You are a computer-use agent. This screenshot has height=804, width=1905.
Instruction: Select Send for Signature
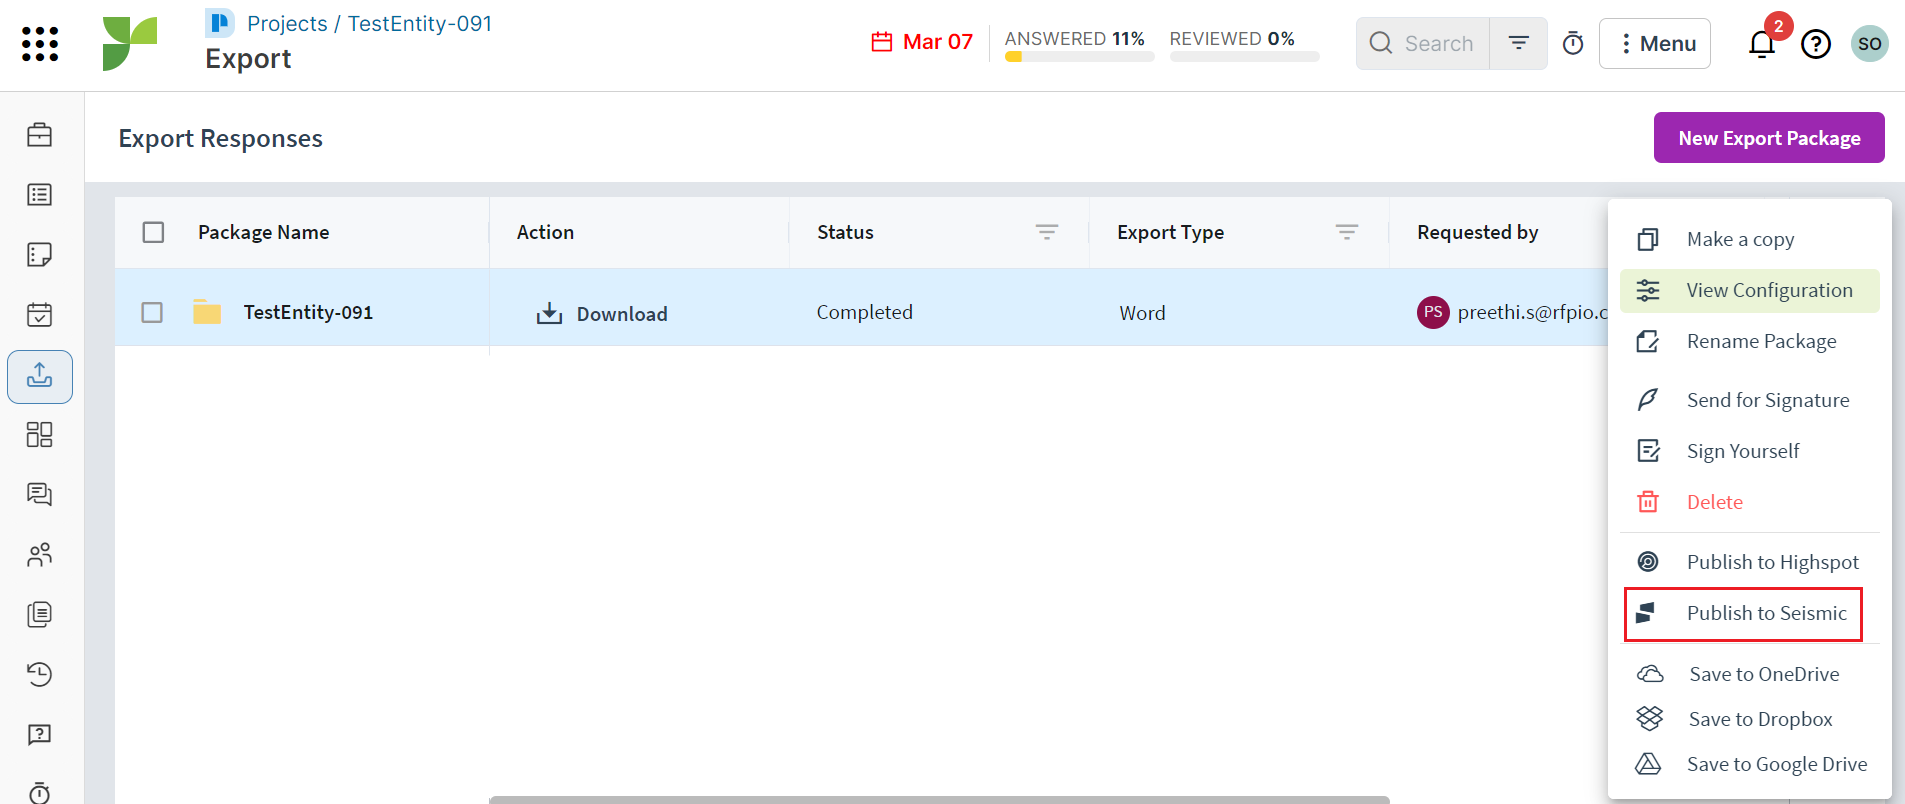click(x=1750, y=401)
